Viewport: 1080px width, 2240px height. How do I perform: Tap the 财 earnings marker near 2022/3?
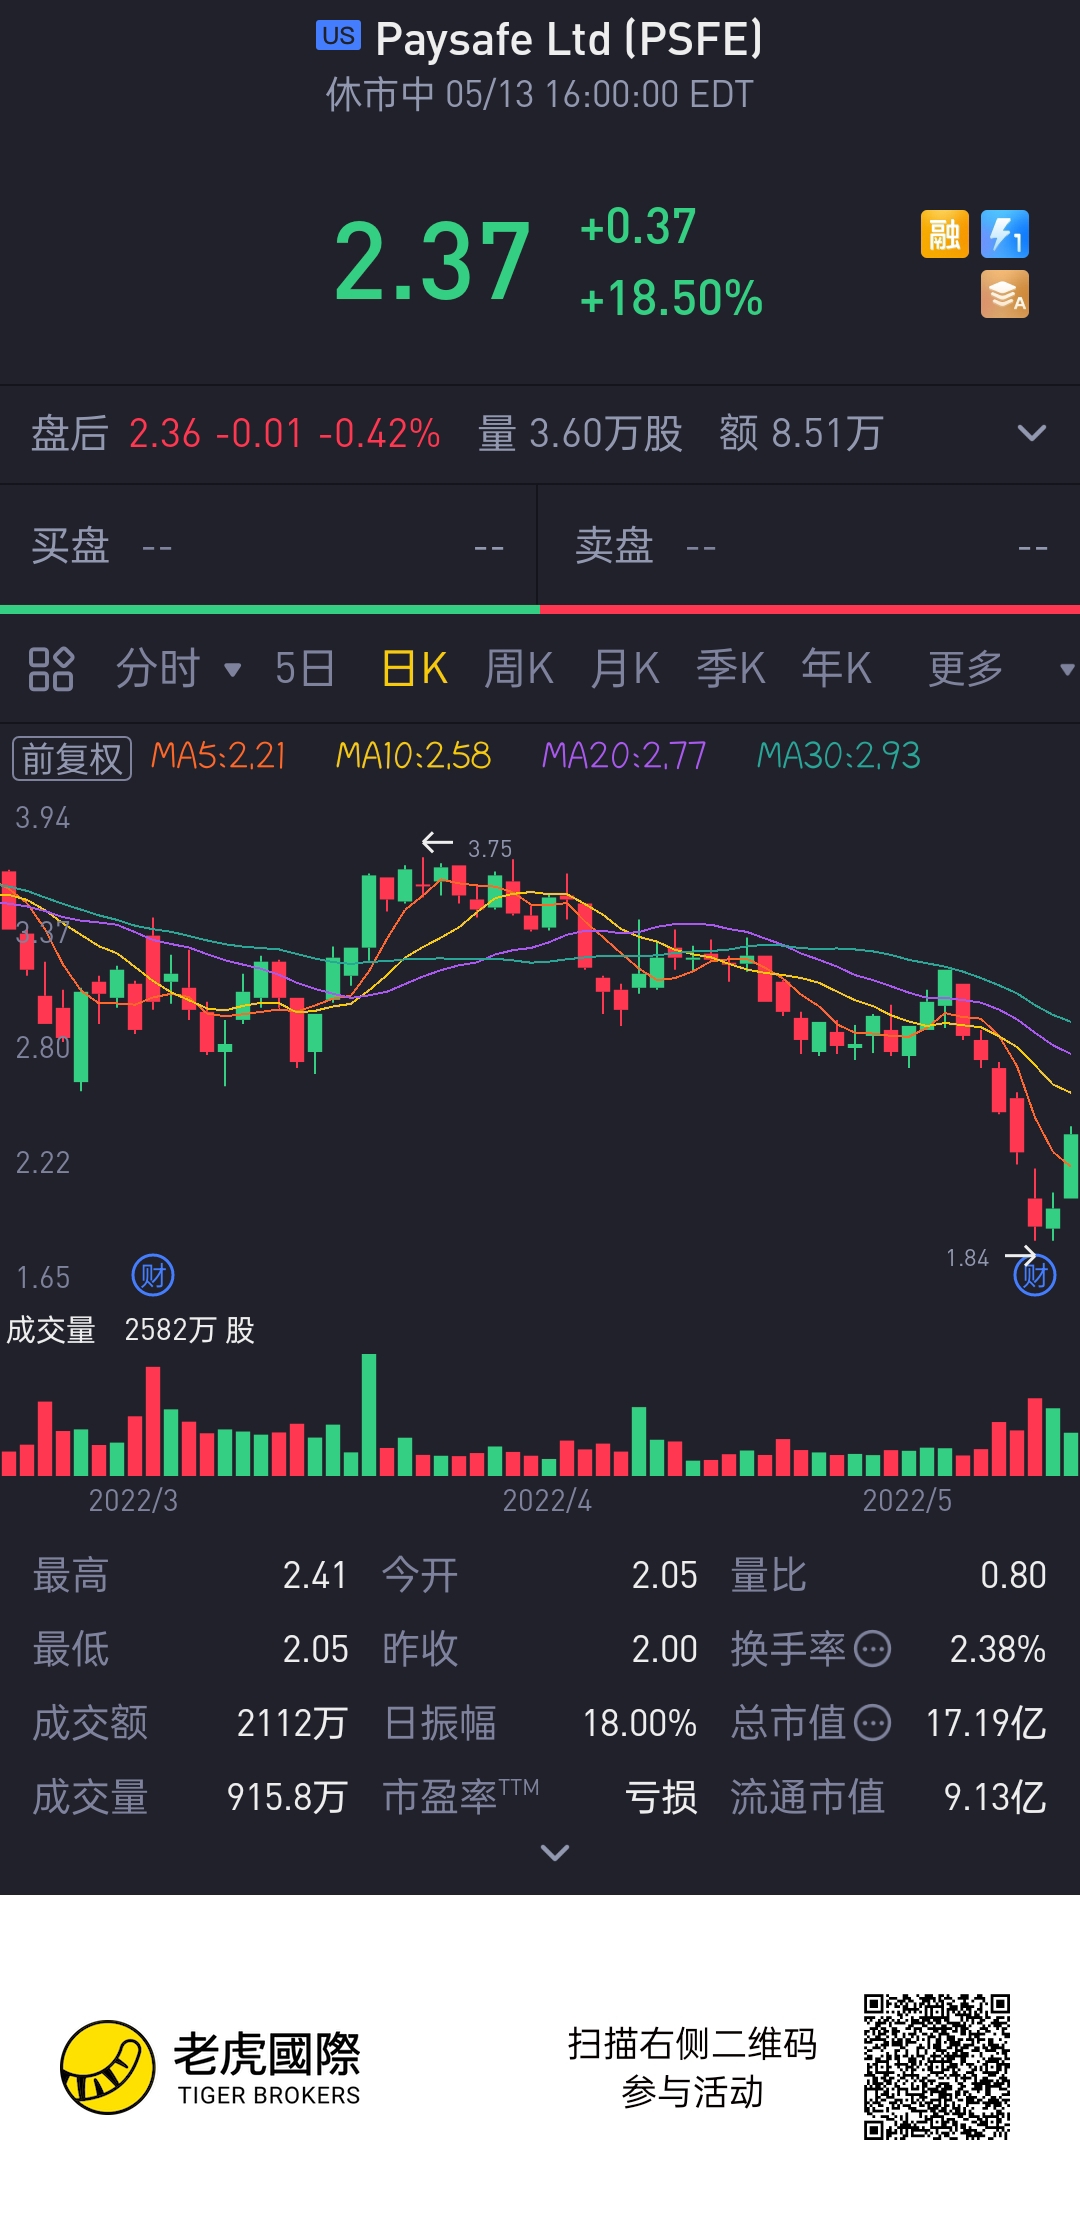tap(153, 1275)
